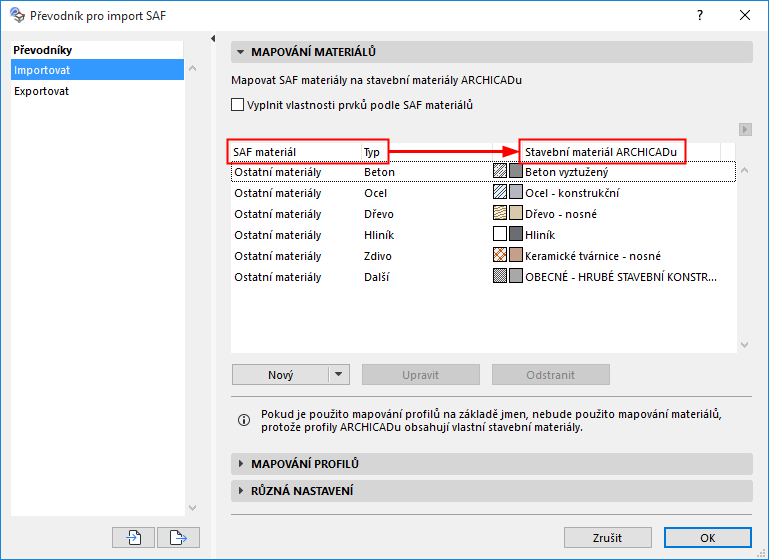Click the fill pattern icon for Dřevo - nosné
The width and height of the screenshot is (769, 560).
(500, 213)
